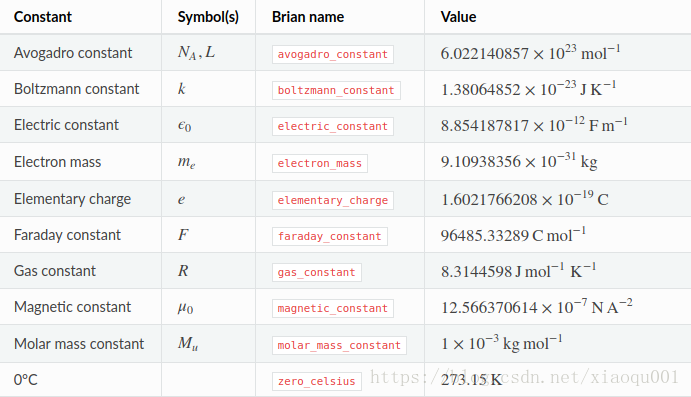Viewport: 691px width, 397px height.
Task: Click the 'Symbol(s)' column header
Action: (x=208, y=17)
